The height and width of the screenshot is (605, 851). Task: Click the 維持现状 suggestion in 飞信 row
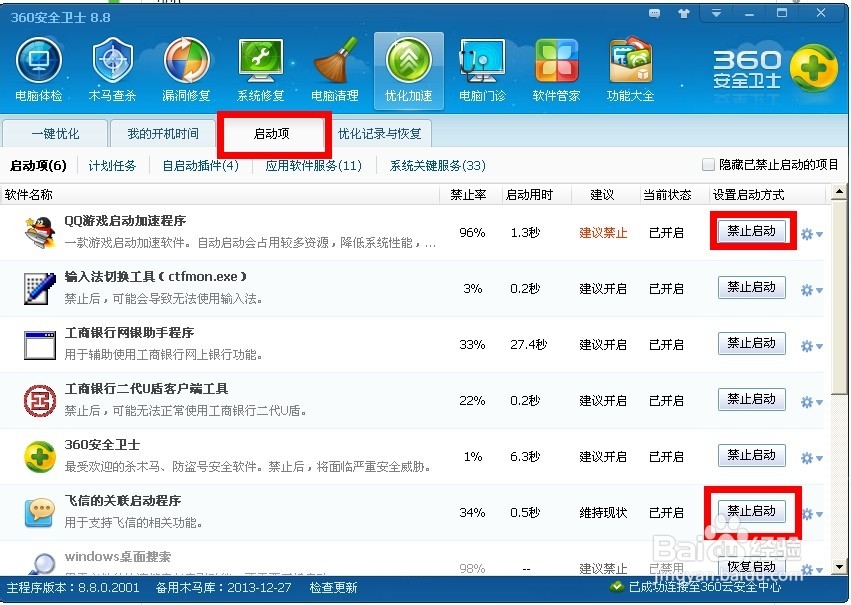(x=603, y=513)
